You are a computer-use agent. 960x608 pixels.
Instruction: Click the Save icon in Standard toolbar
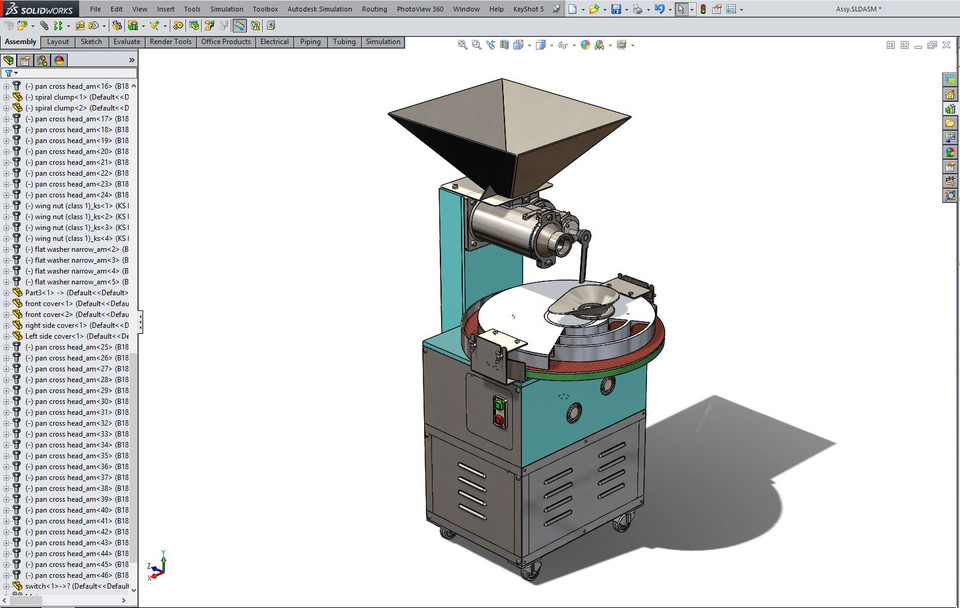pyautogui.click(x=616, y=9)
